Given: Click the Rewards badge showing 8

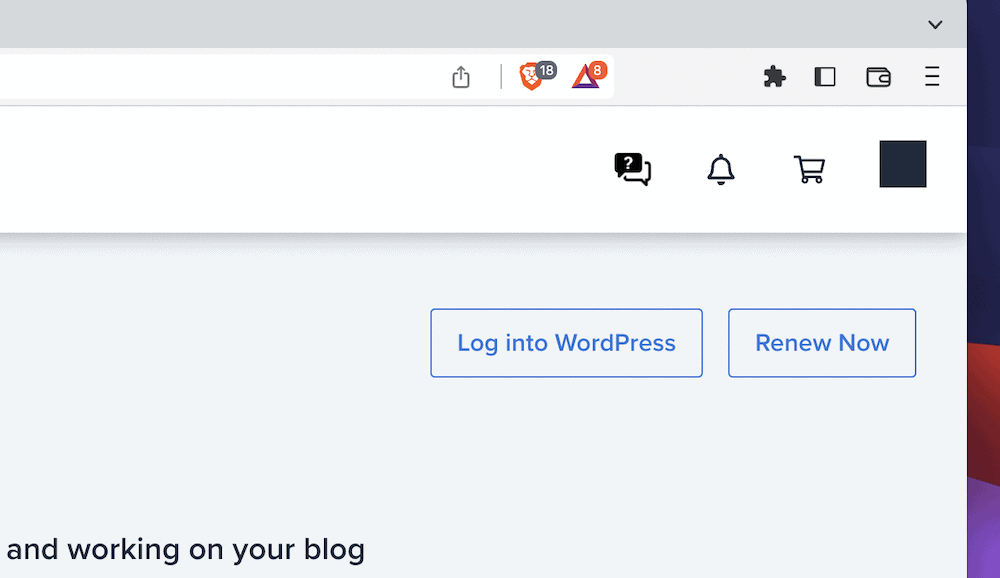Looking at the screenshot, I should click(x=597, y=70).
